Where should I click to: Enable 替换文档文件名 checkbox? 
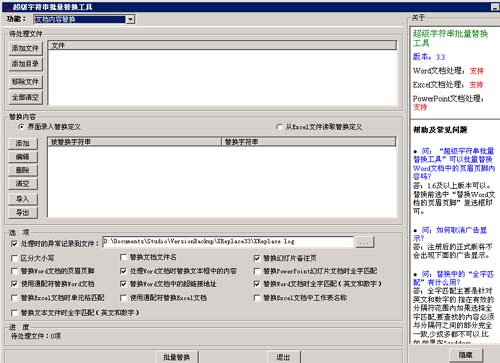point(123,257)
